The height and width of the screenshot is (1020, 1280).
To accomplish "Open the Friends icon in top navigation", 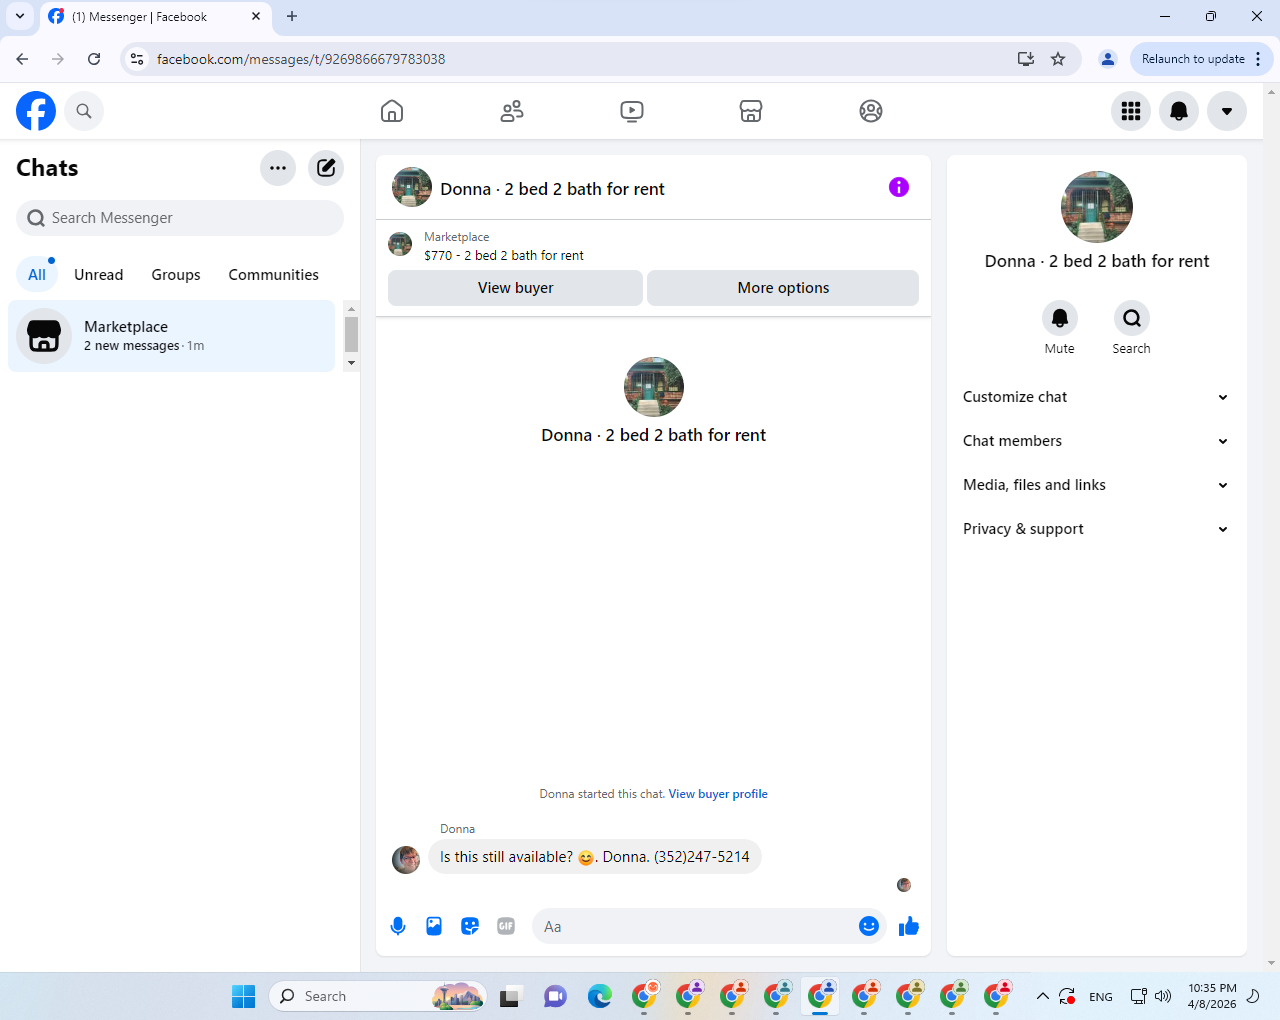I will [512, 111].
